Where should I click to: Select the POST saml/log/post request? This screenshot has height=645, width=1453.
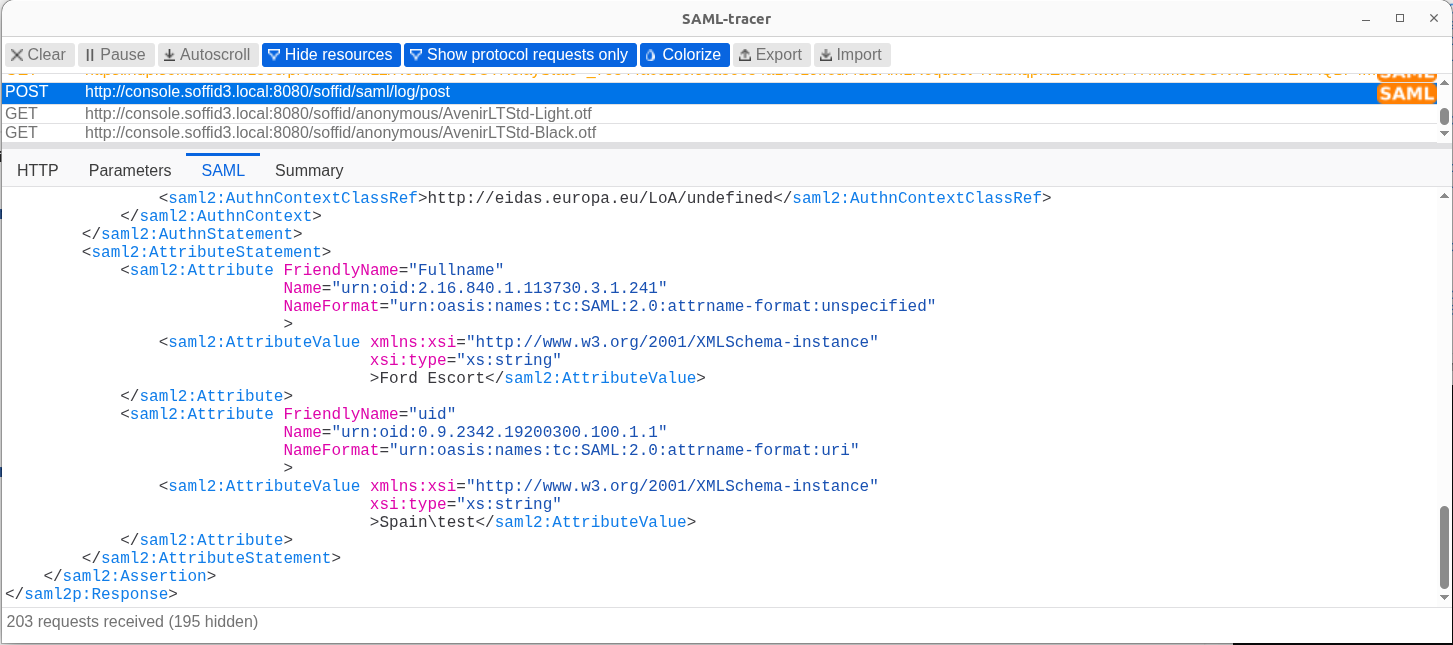[718, 93]
